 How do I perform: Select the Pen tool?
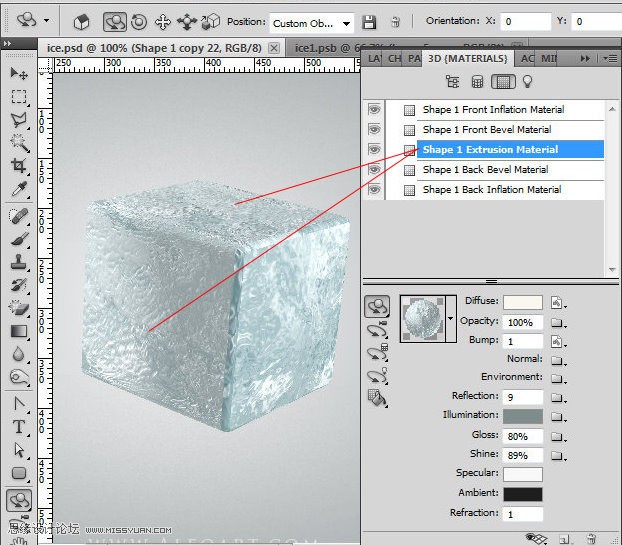19,404
